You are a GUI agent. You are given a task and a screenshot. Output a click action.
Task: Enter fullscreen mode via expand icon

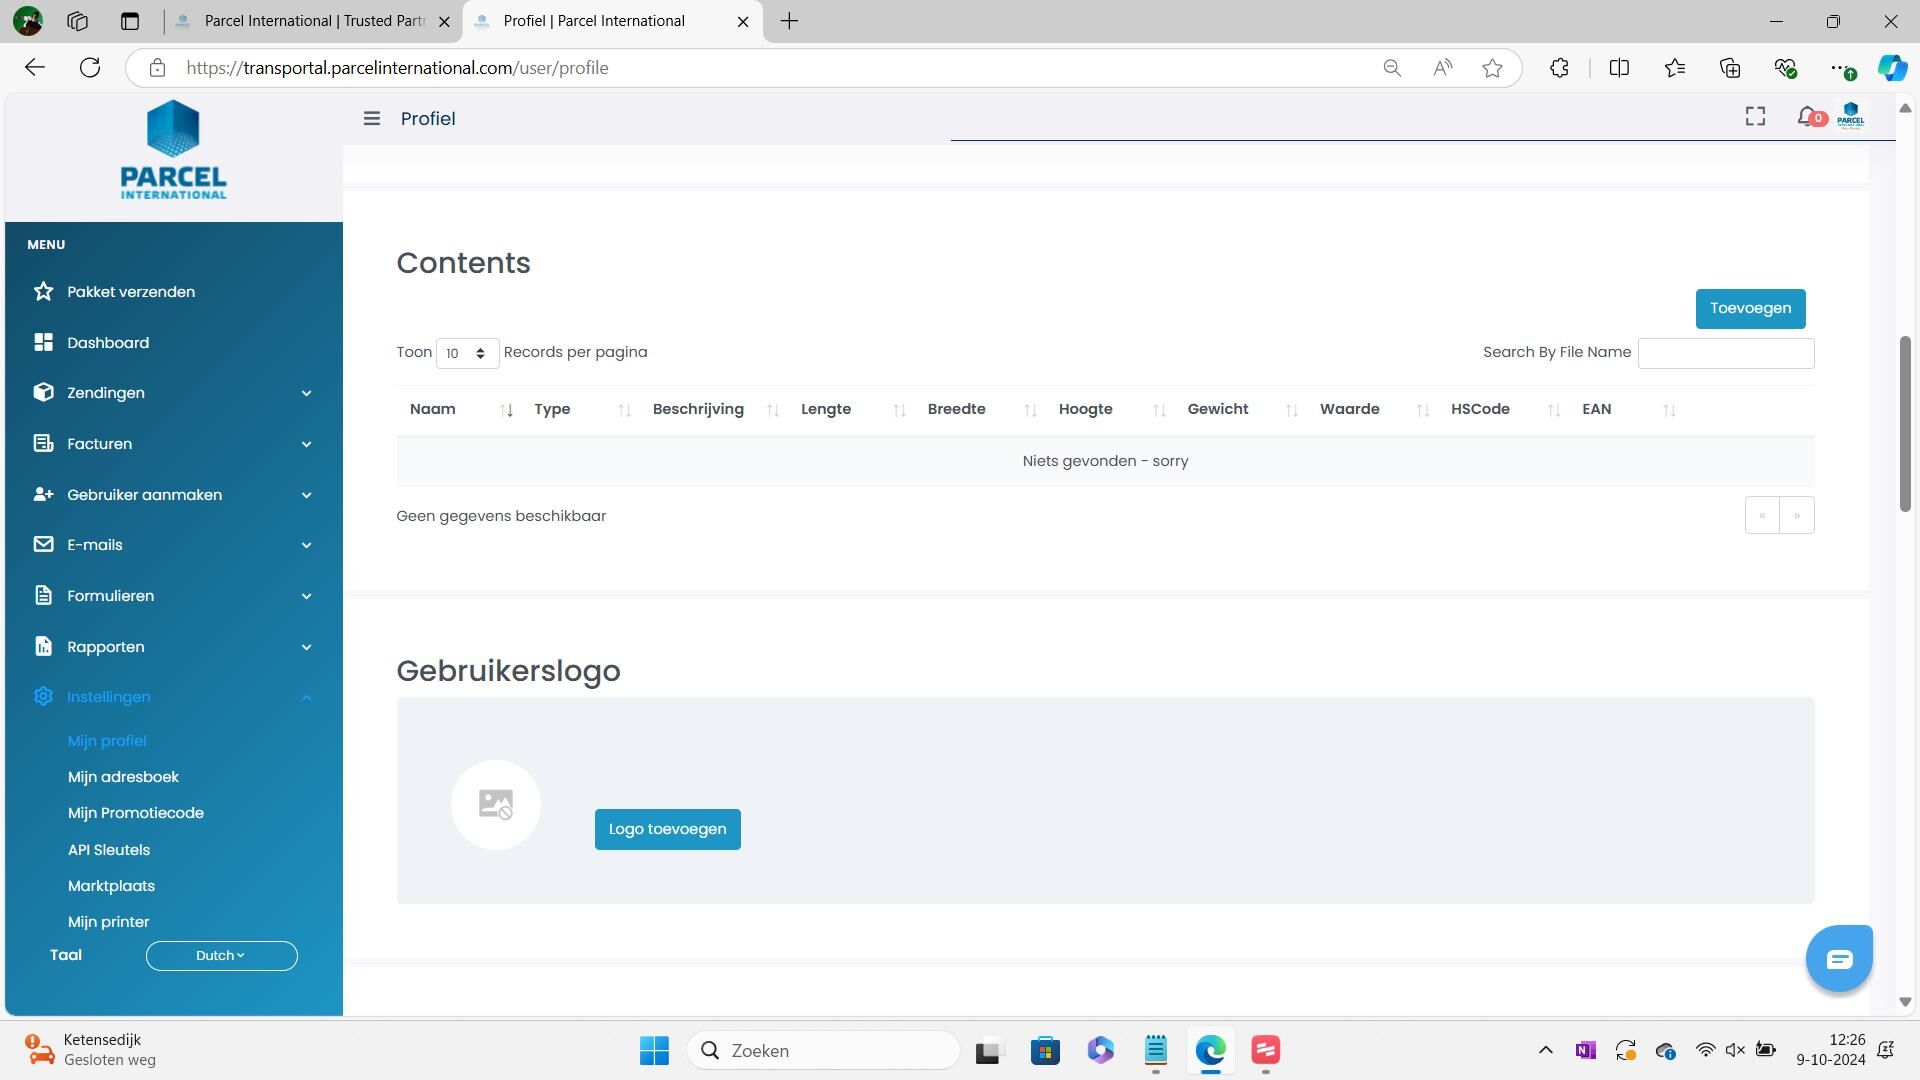[1755, 117]
